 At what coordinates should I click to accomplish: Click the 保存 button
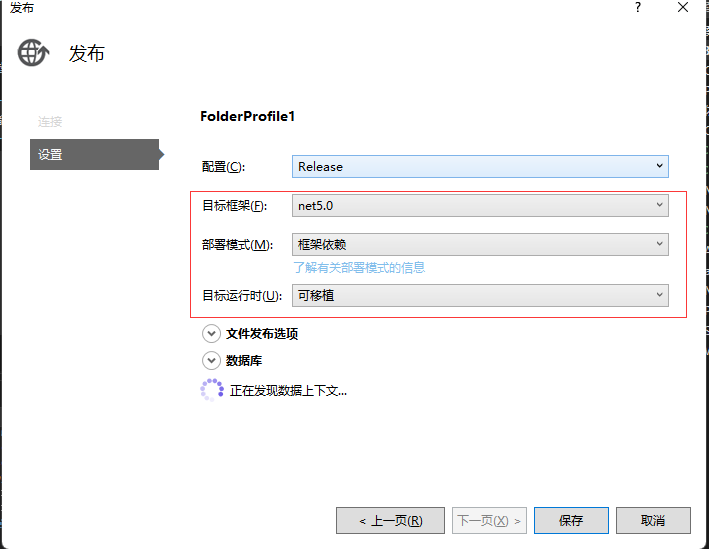point(571,521)
